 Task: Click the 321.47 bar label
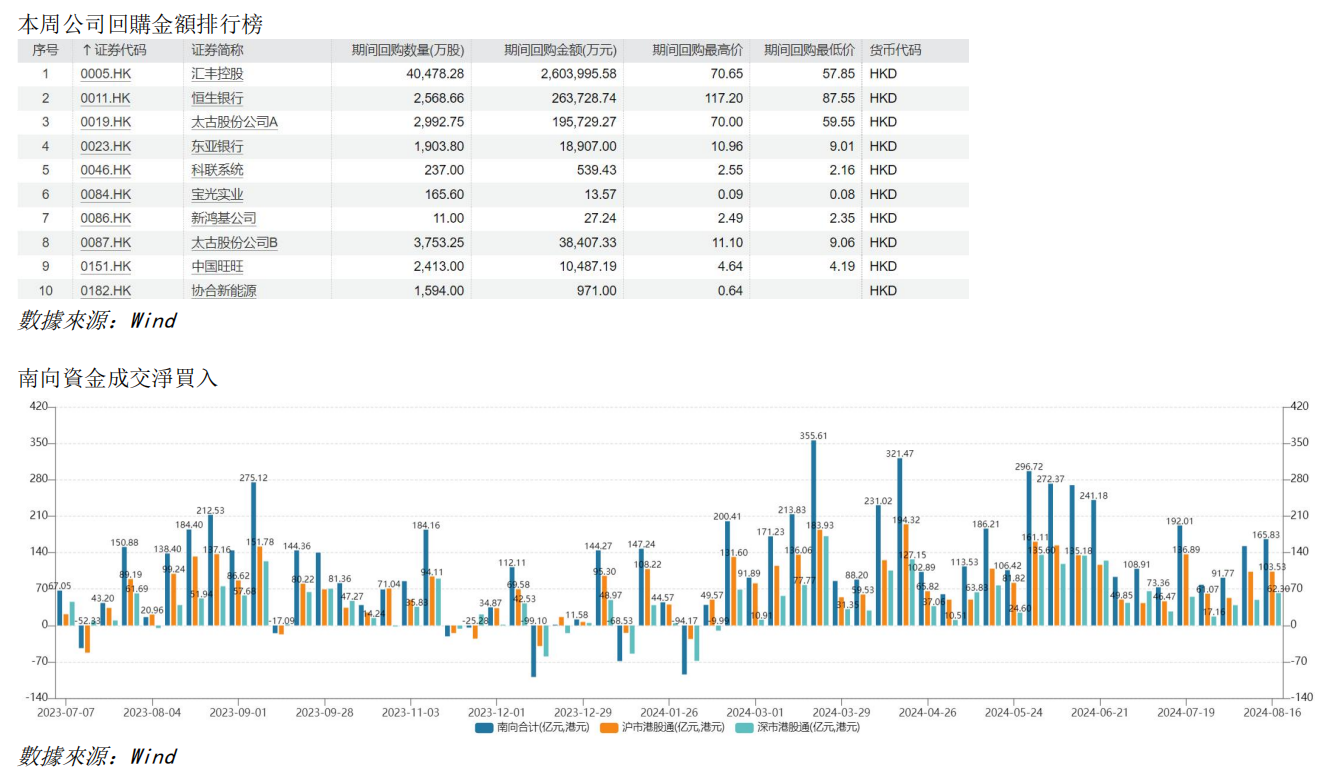(900, 453)
